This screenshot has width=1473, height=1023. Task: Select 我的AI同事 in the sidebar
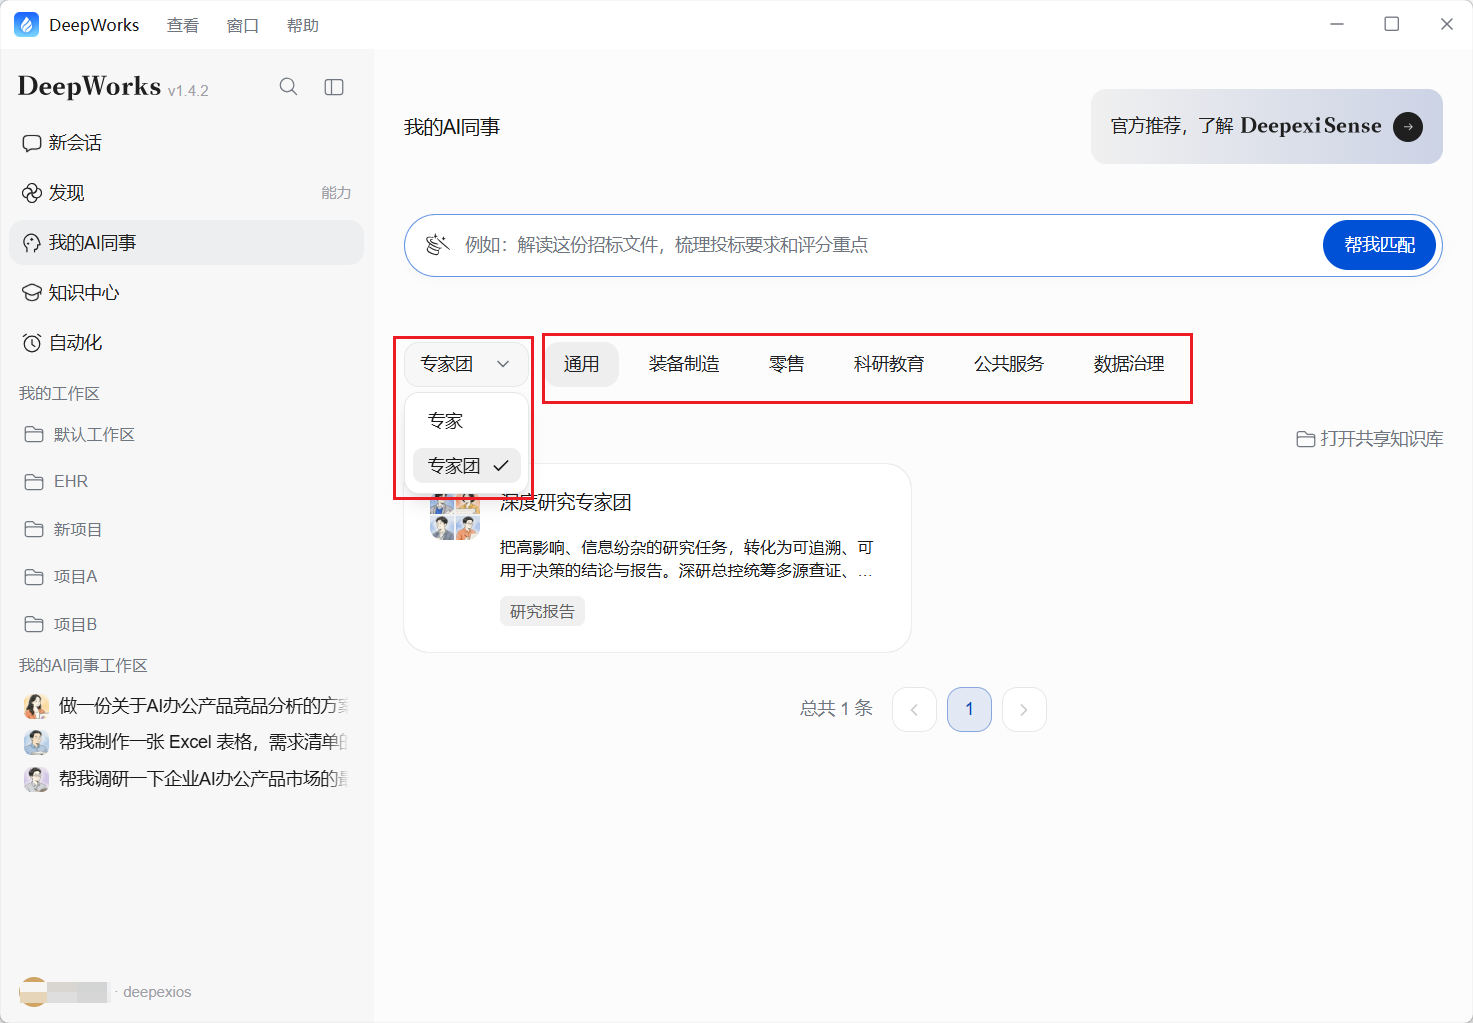186,243
